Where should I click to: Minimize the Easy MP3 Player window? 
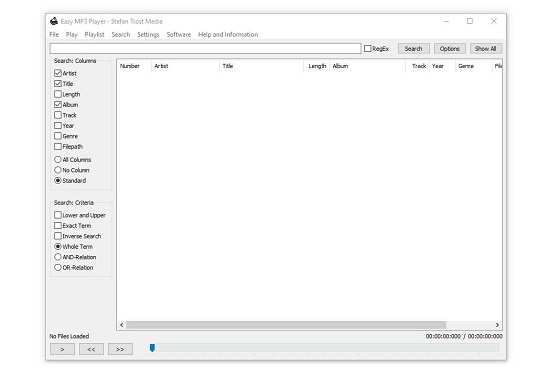pyautogui.click(x=446, y=21)
